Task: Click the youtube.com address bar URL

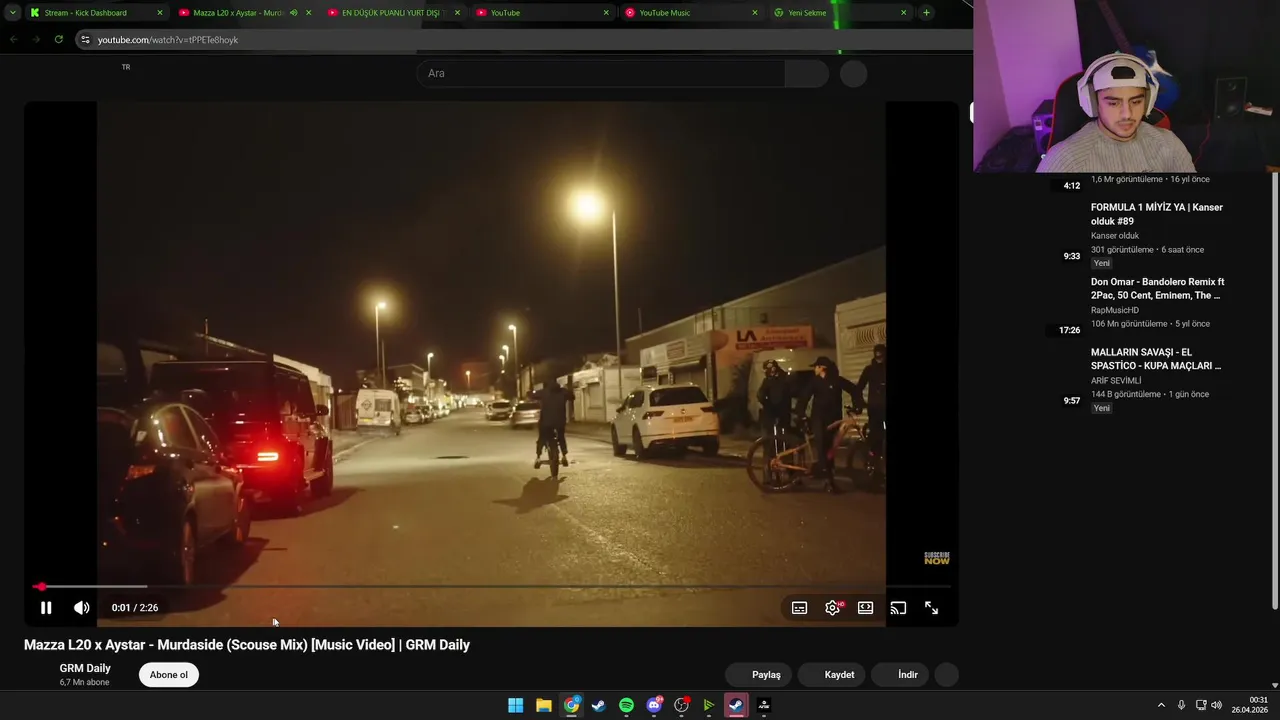Action: (168, 40)
